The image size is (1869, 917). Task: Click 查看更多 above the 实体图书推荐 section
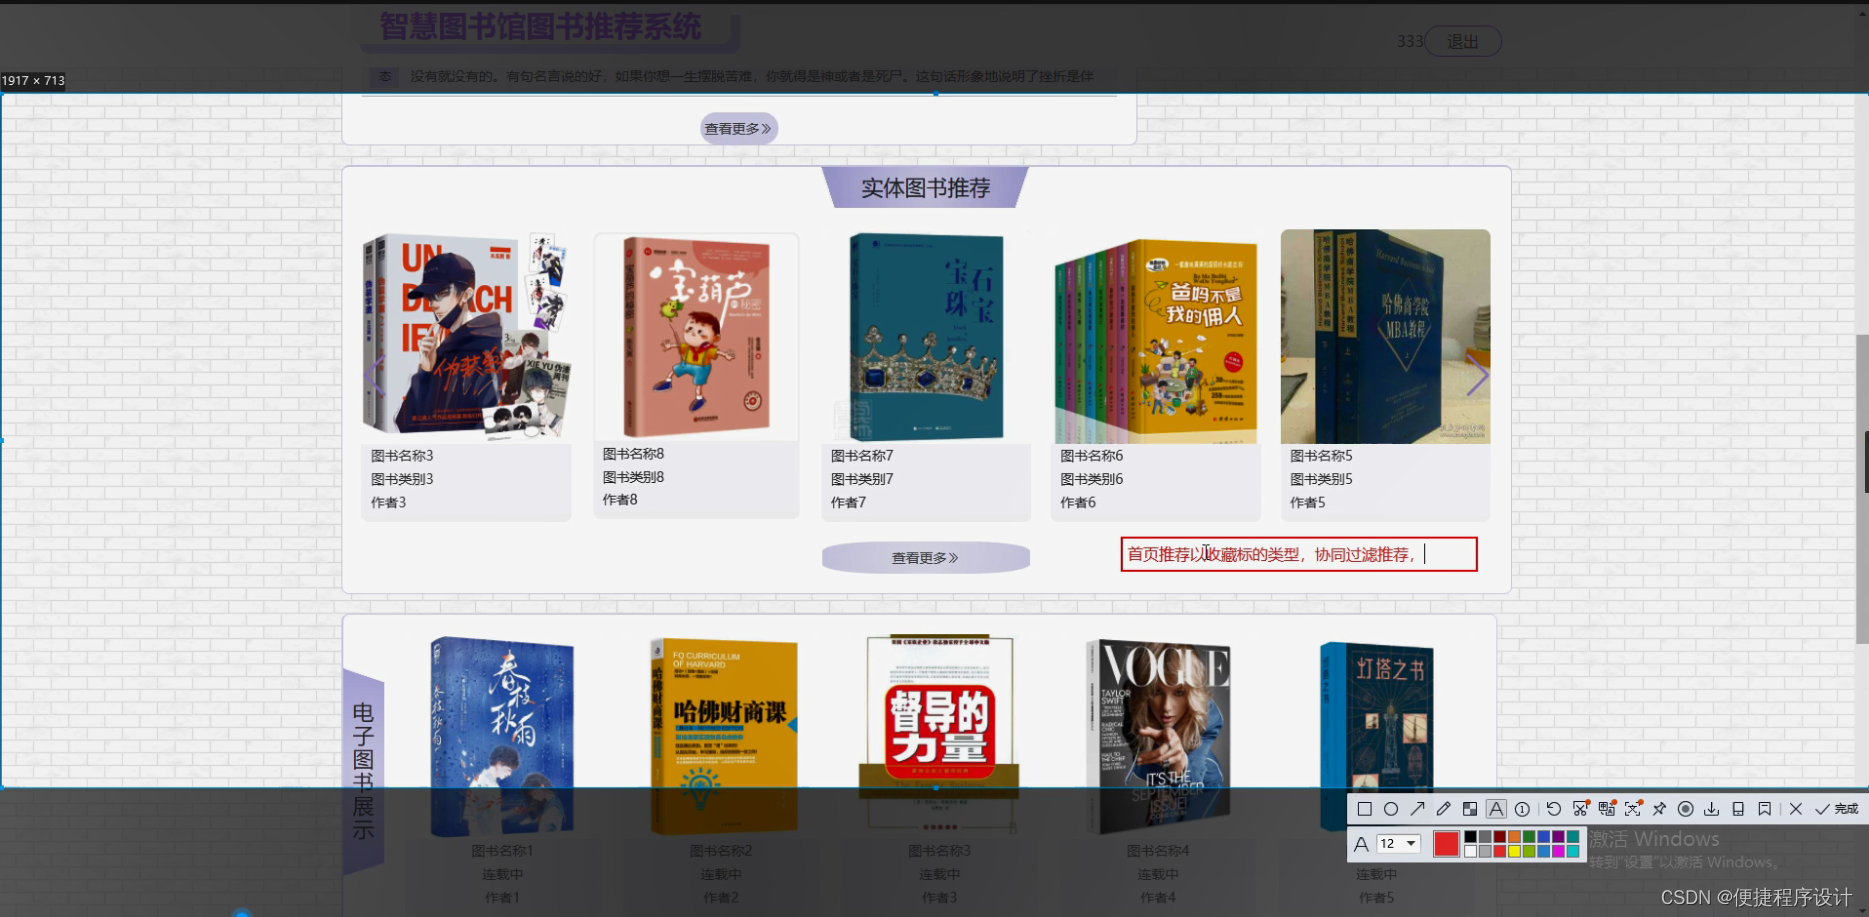click(738, 128)
